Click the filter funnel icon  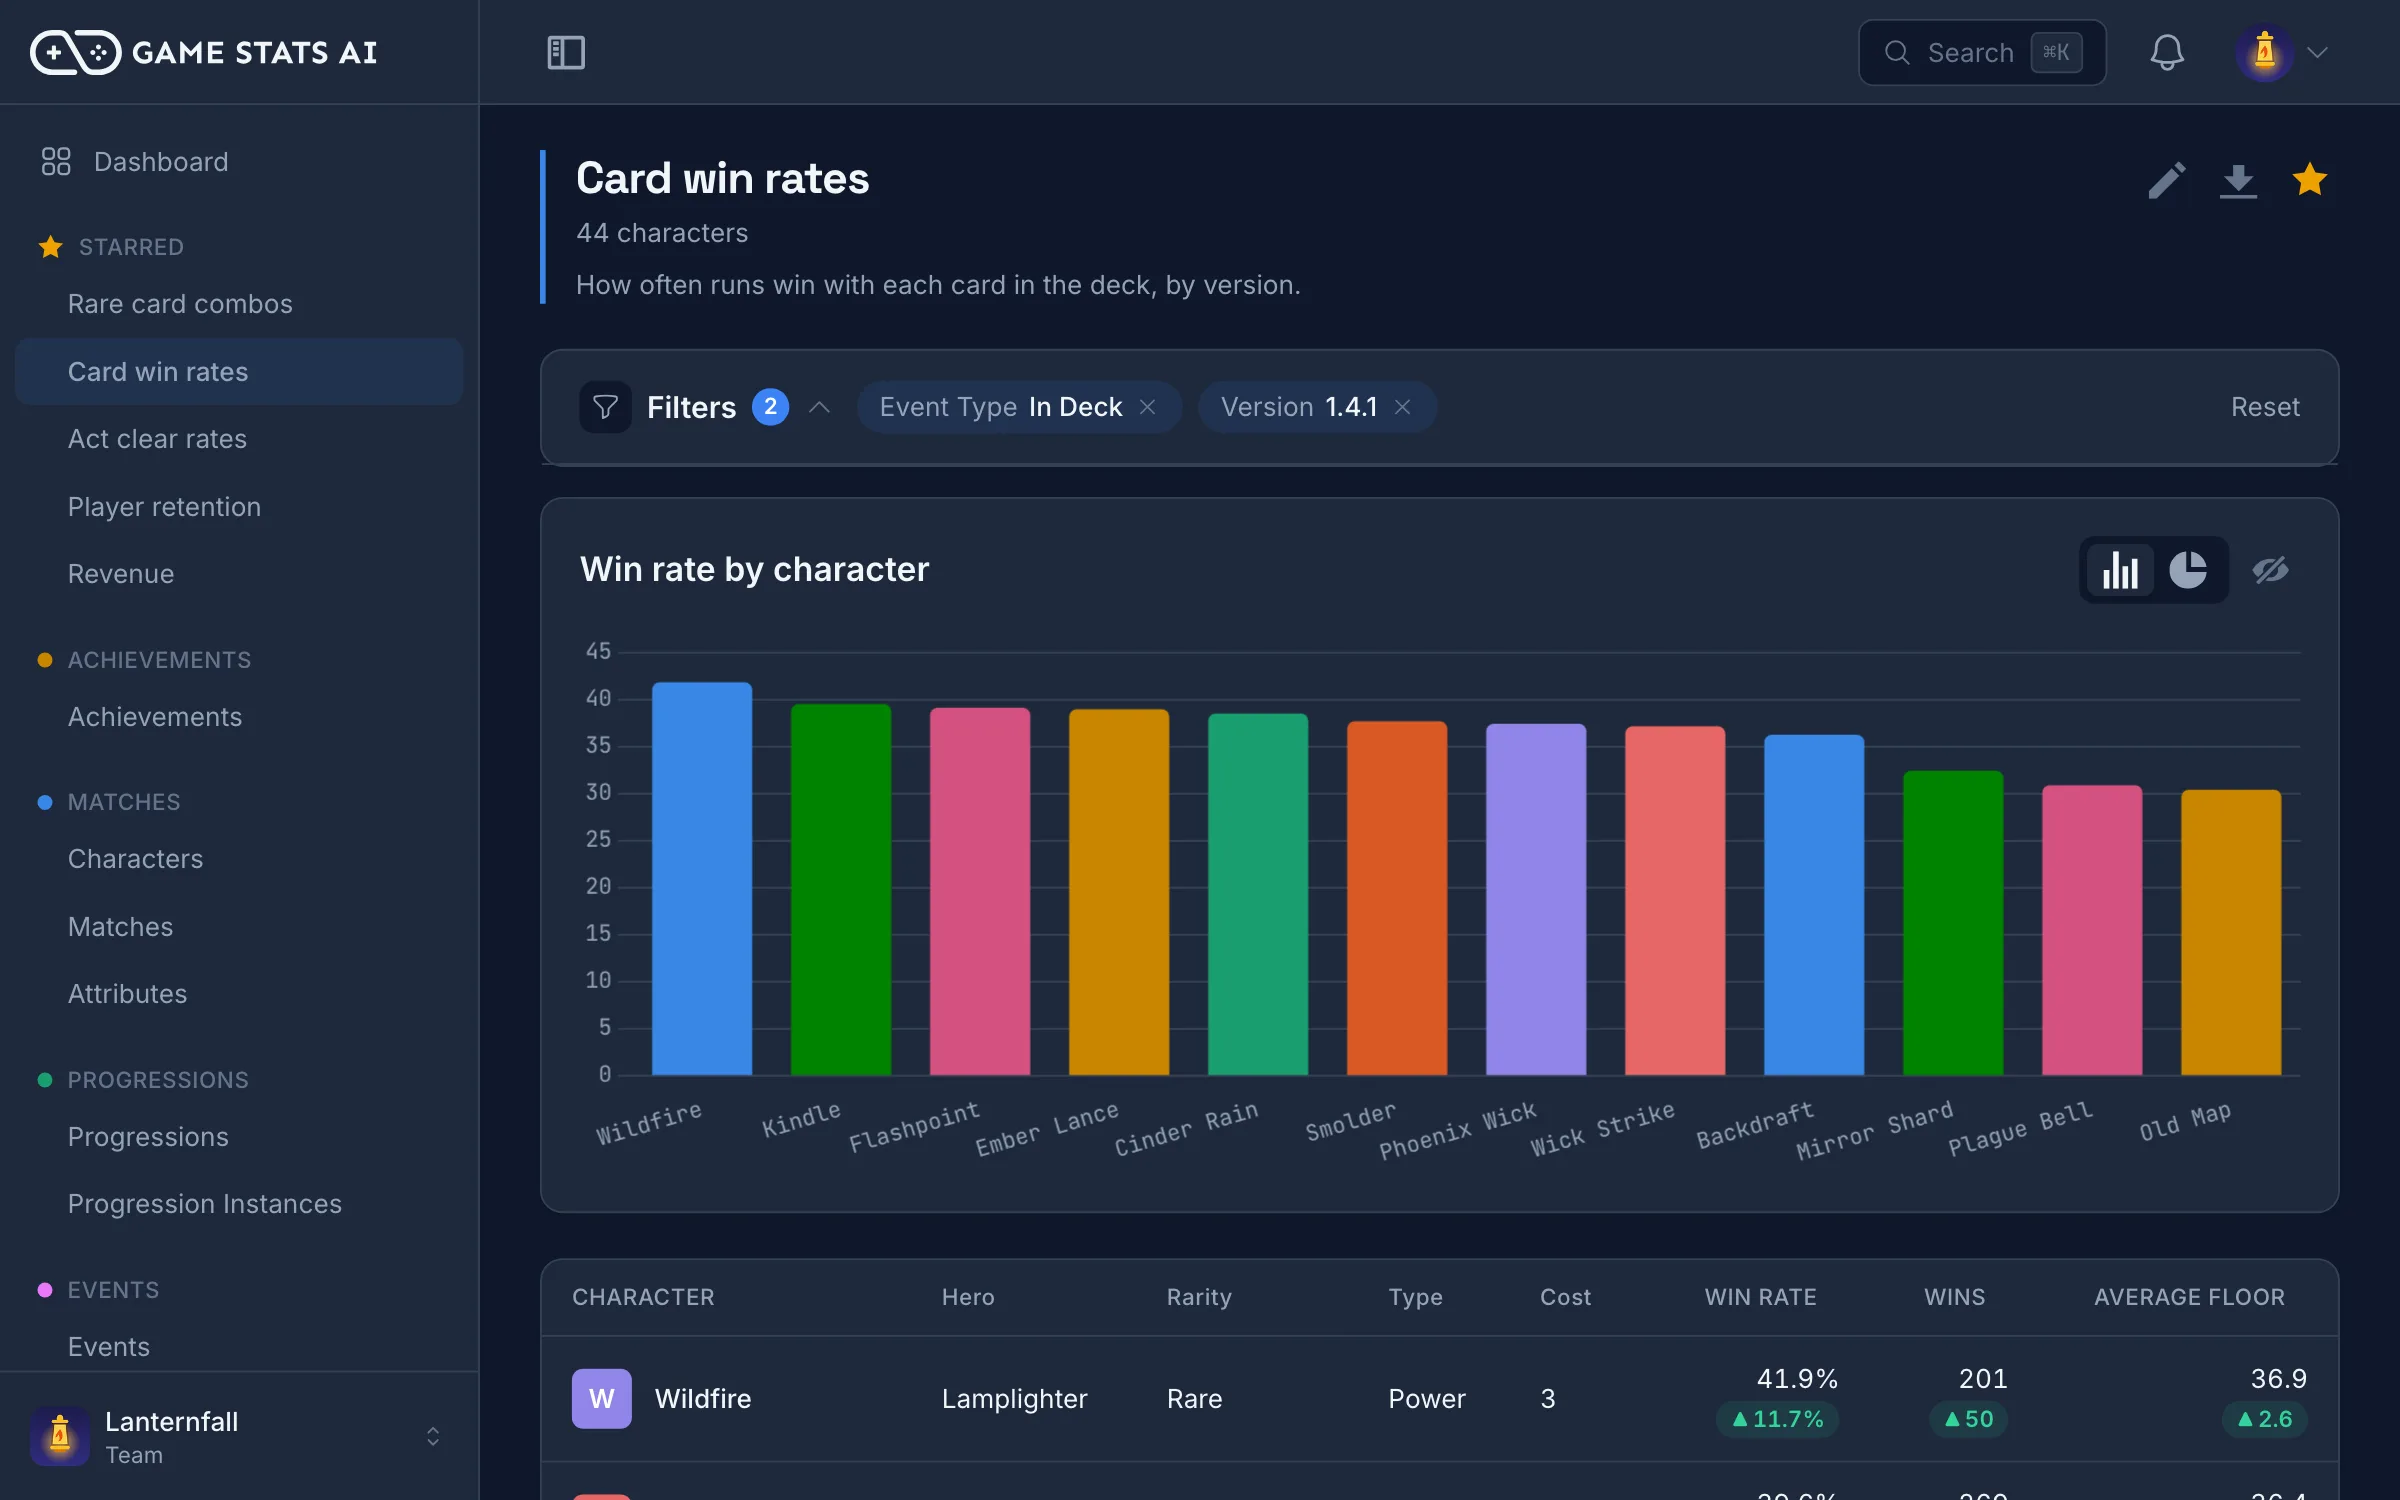605,406
